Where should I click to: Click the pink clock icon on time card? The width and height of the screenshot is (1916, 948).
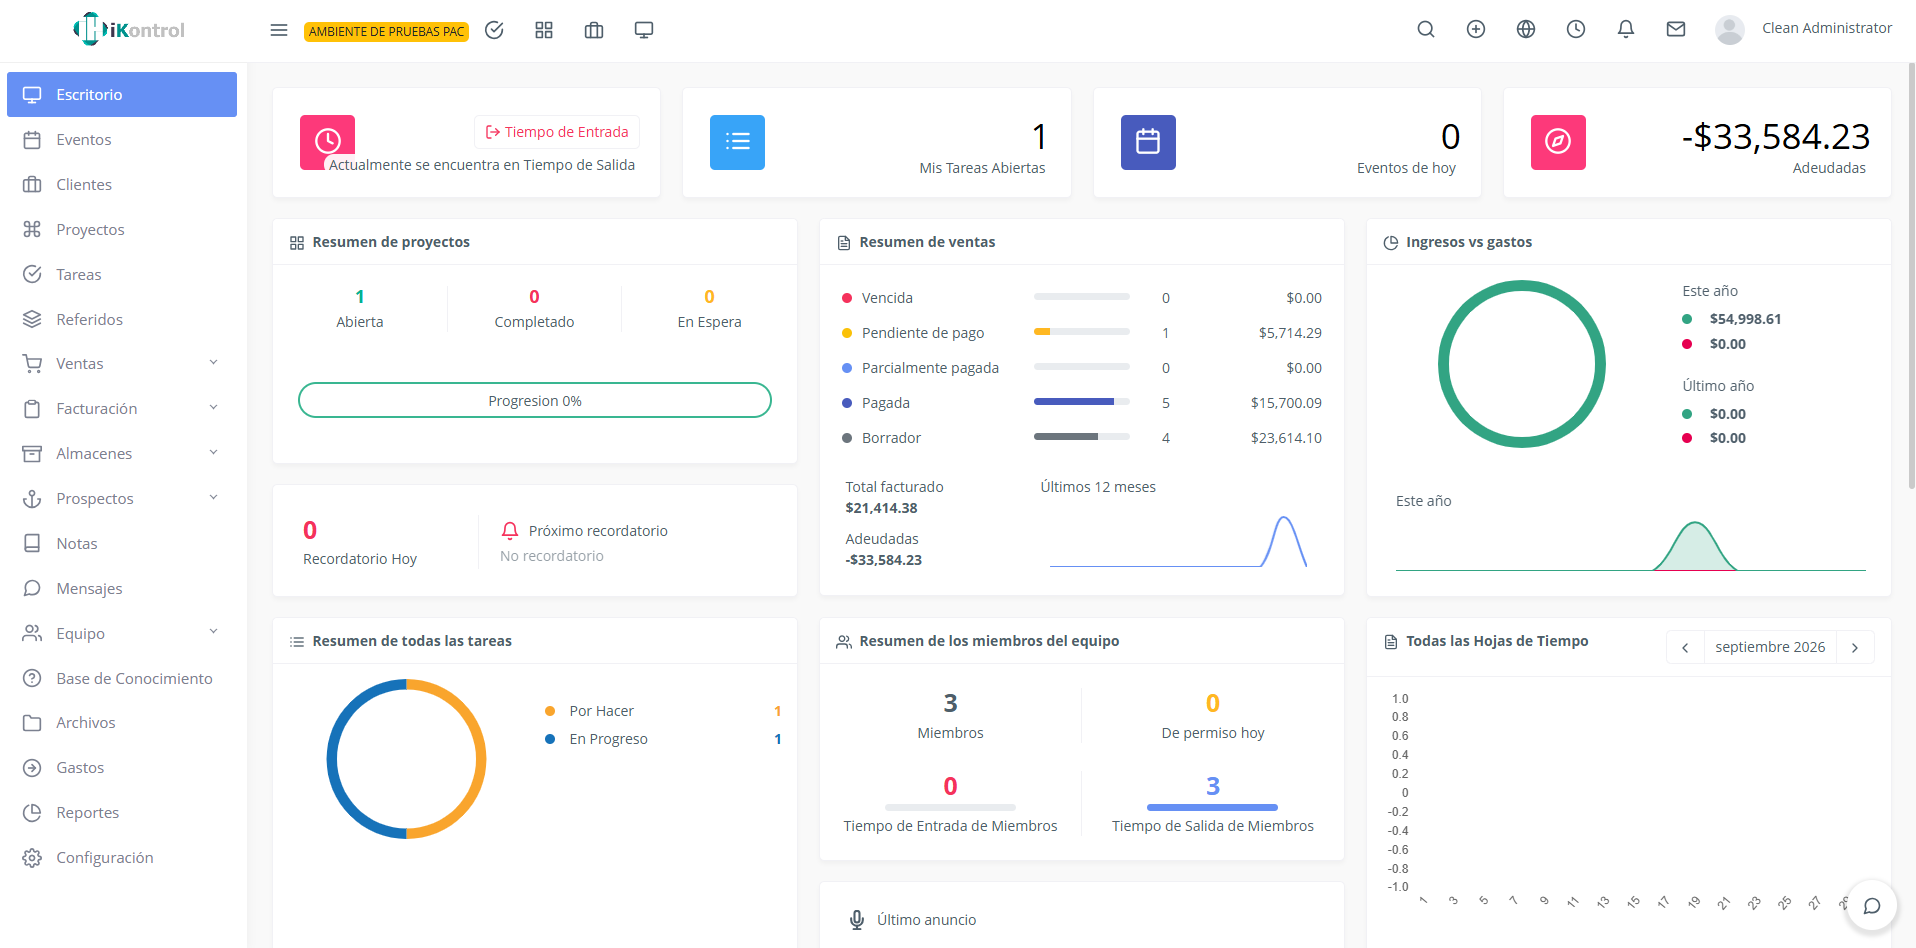tap(327, 142)
